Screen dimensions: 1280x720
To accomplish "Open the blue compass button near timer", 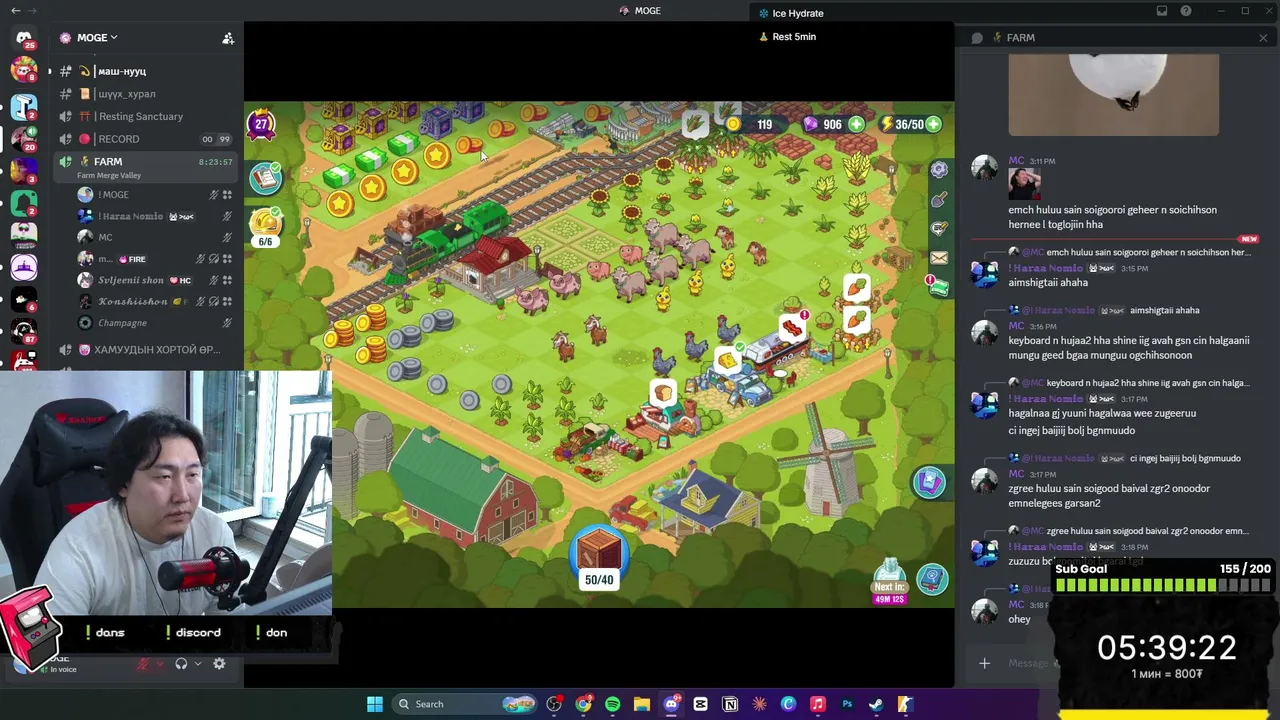I will click(933, 578).
